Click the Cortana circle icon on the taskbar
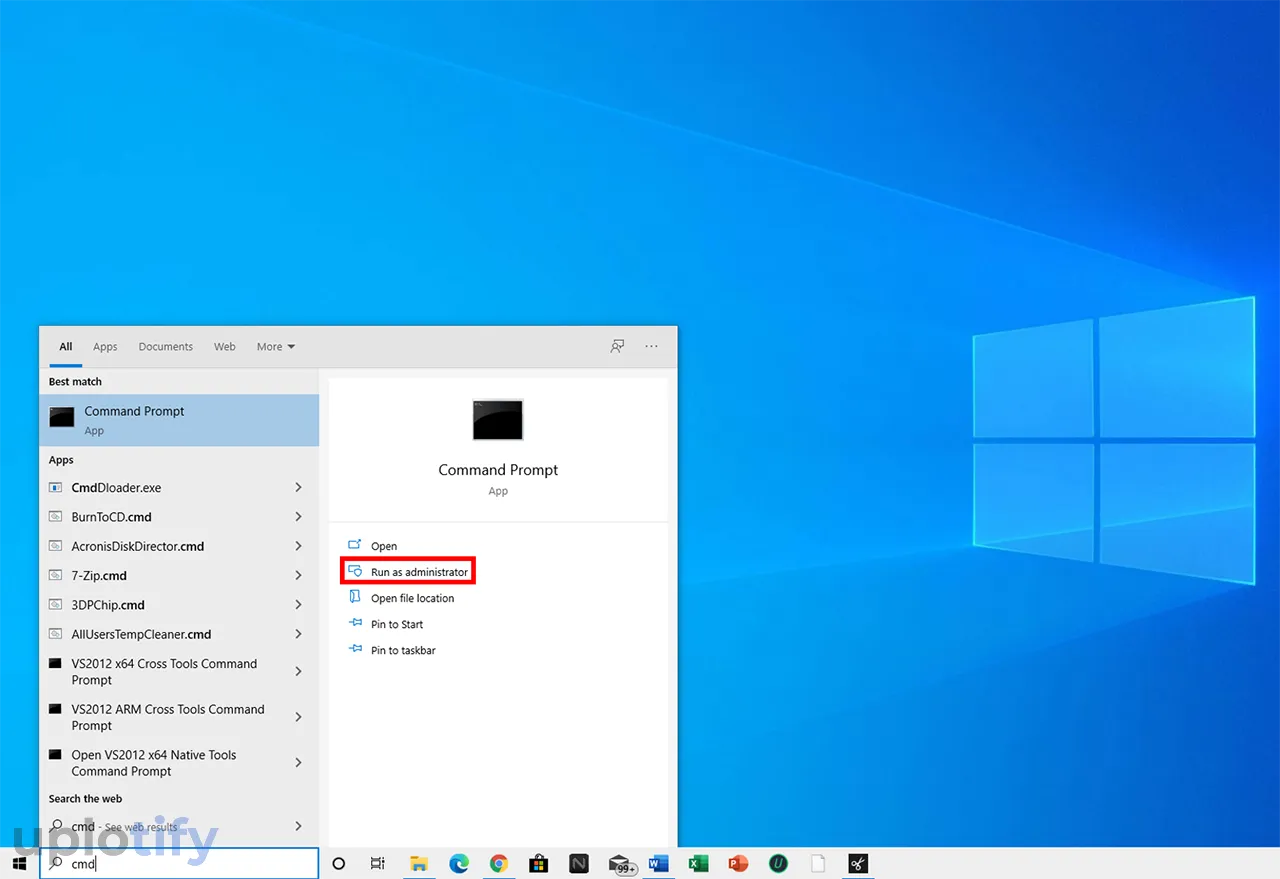This screenshot has height=879, width=1280. (338, 863)
